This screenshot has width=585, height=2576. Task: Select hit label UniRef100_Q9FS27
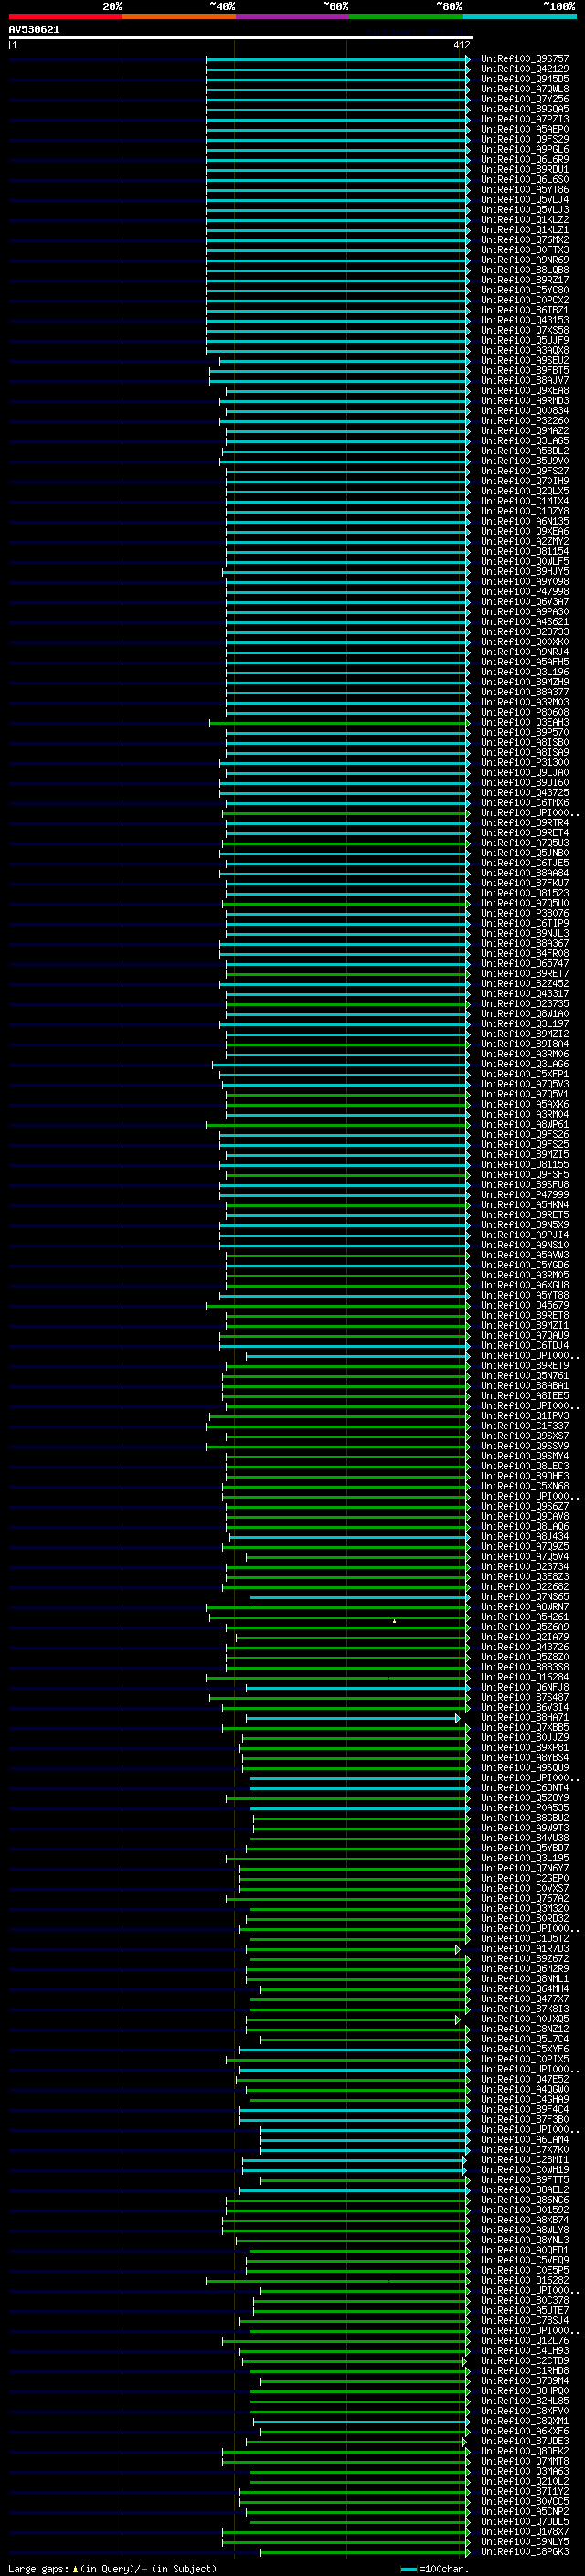point(524,471)
